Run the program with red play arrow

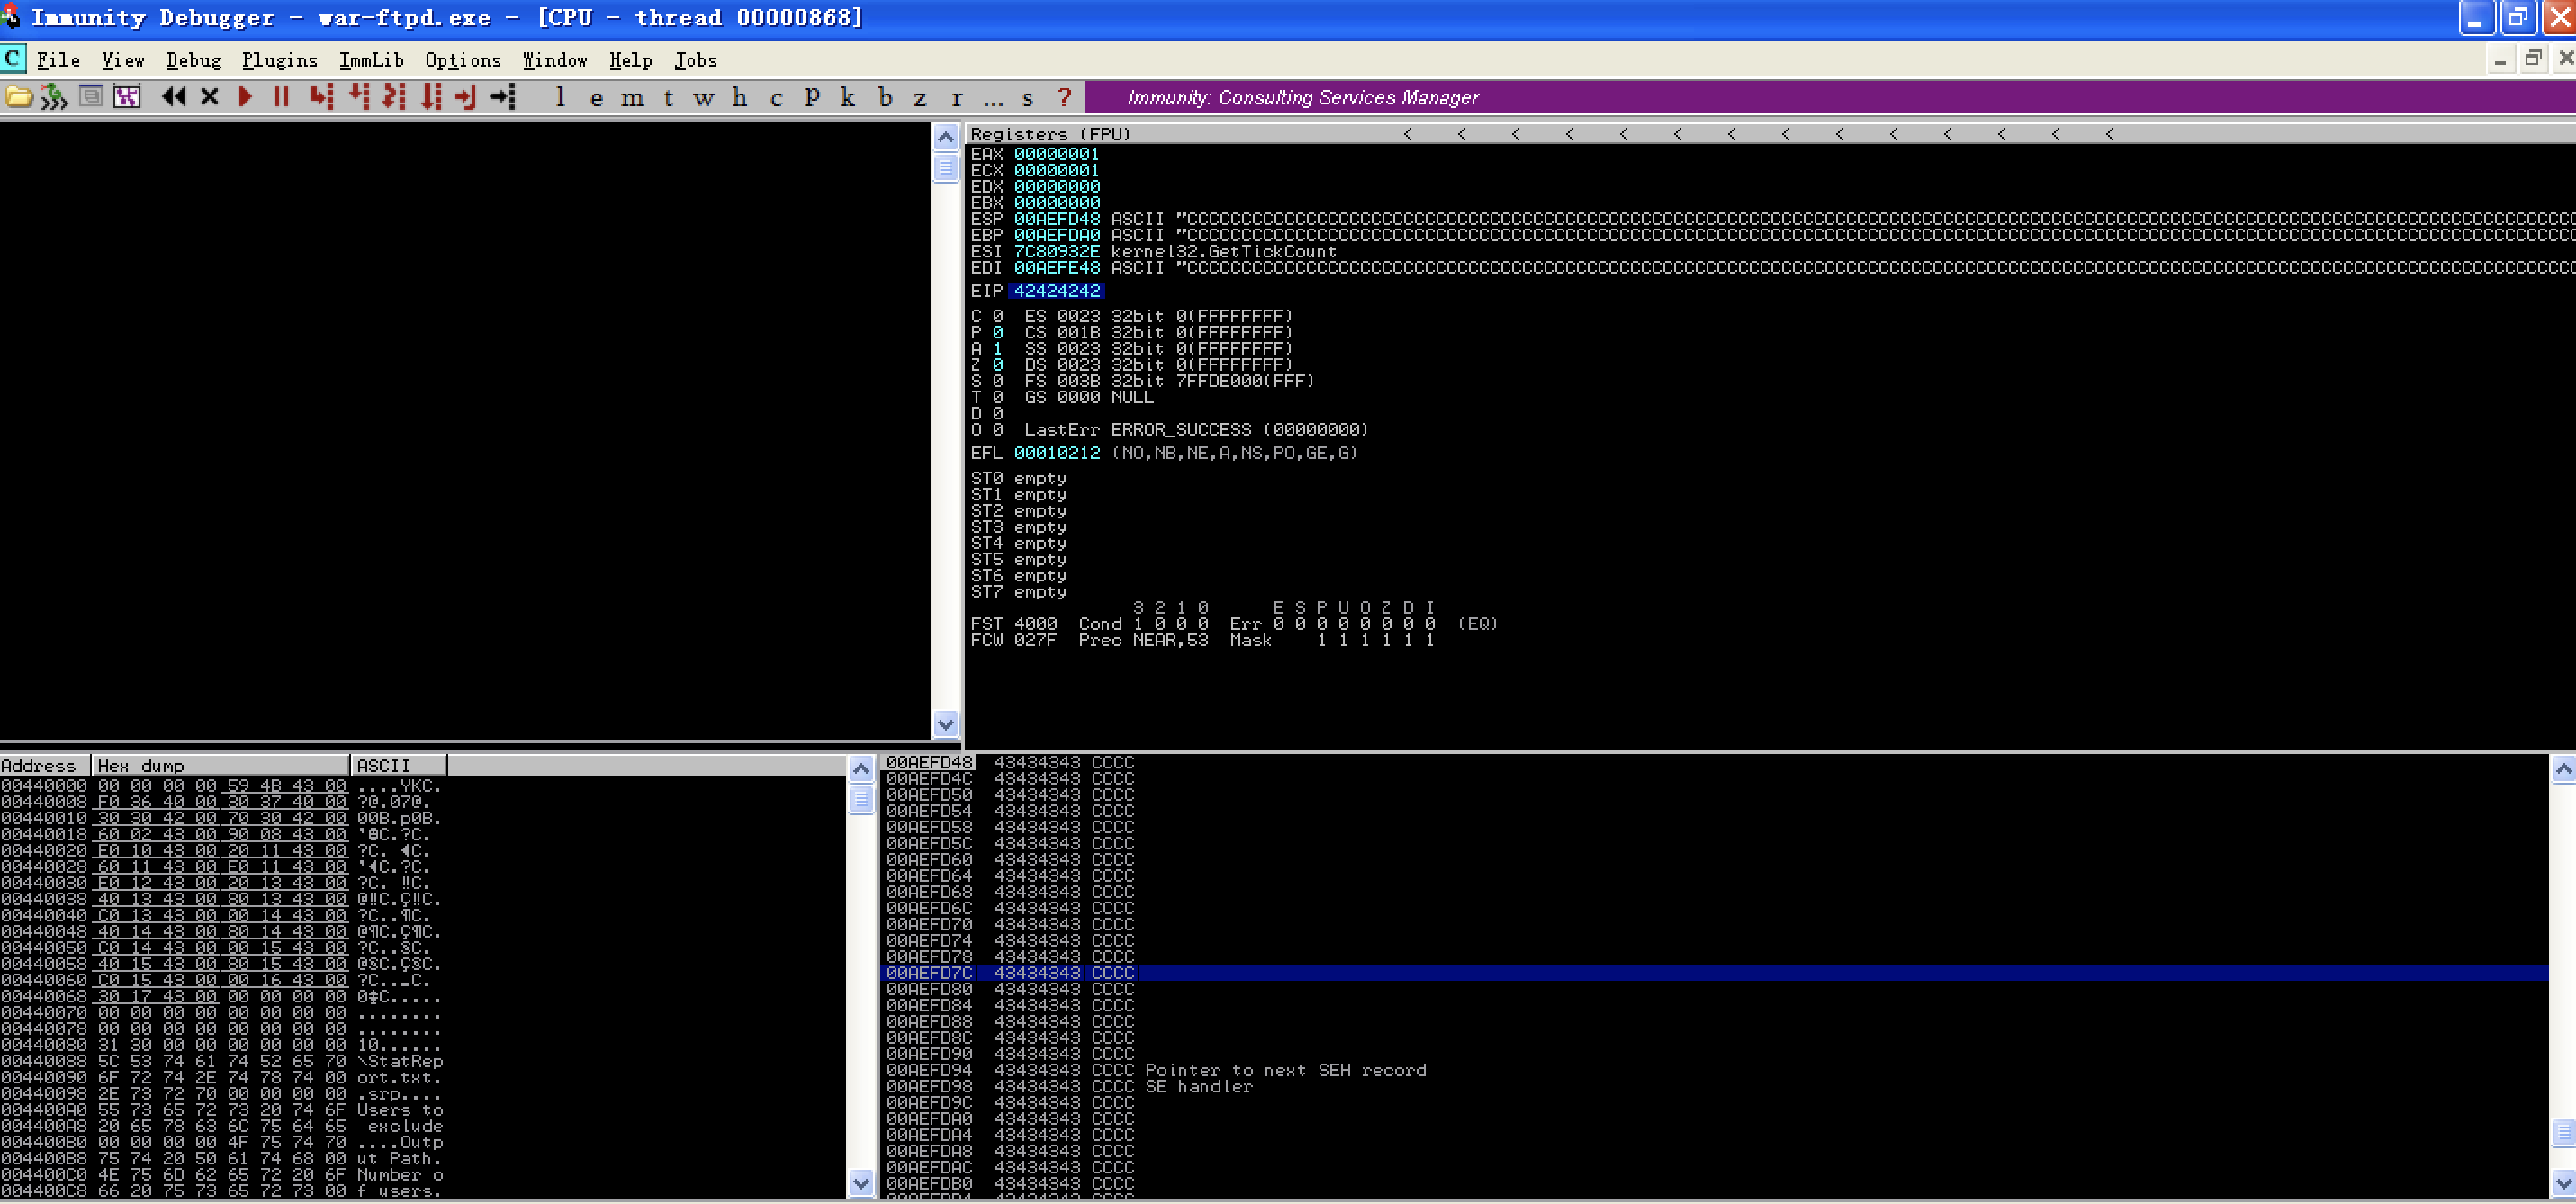(245, 97)
